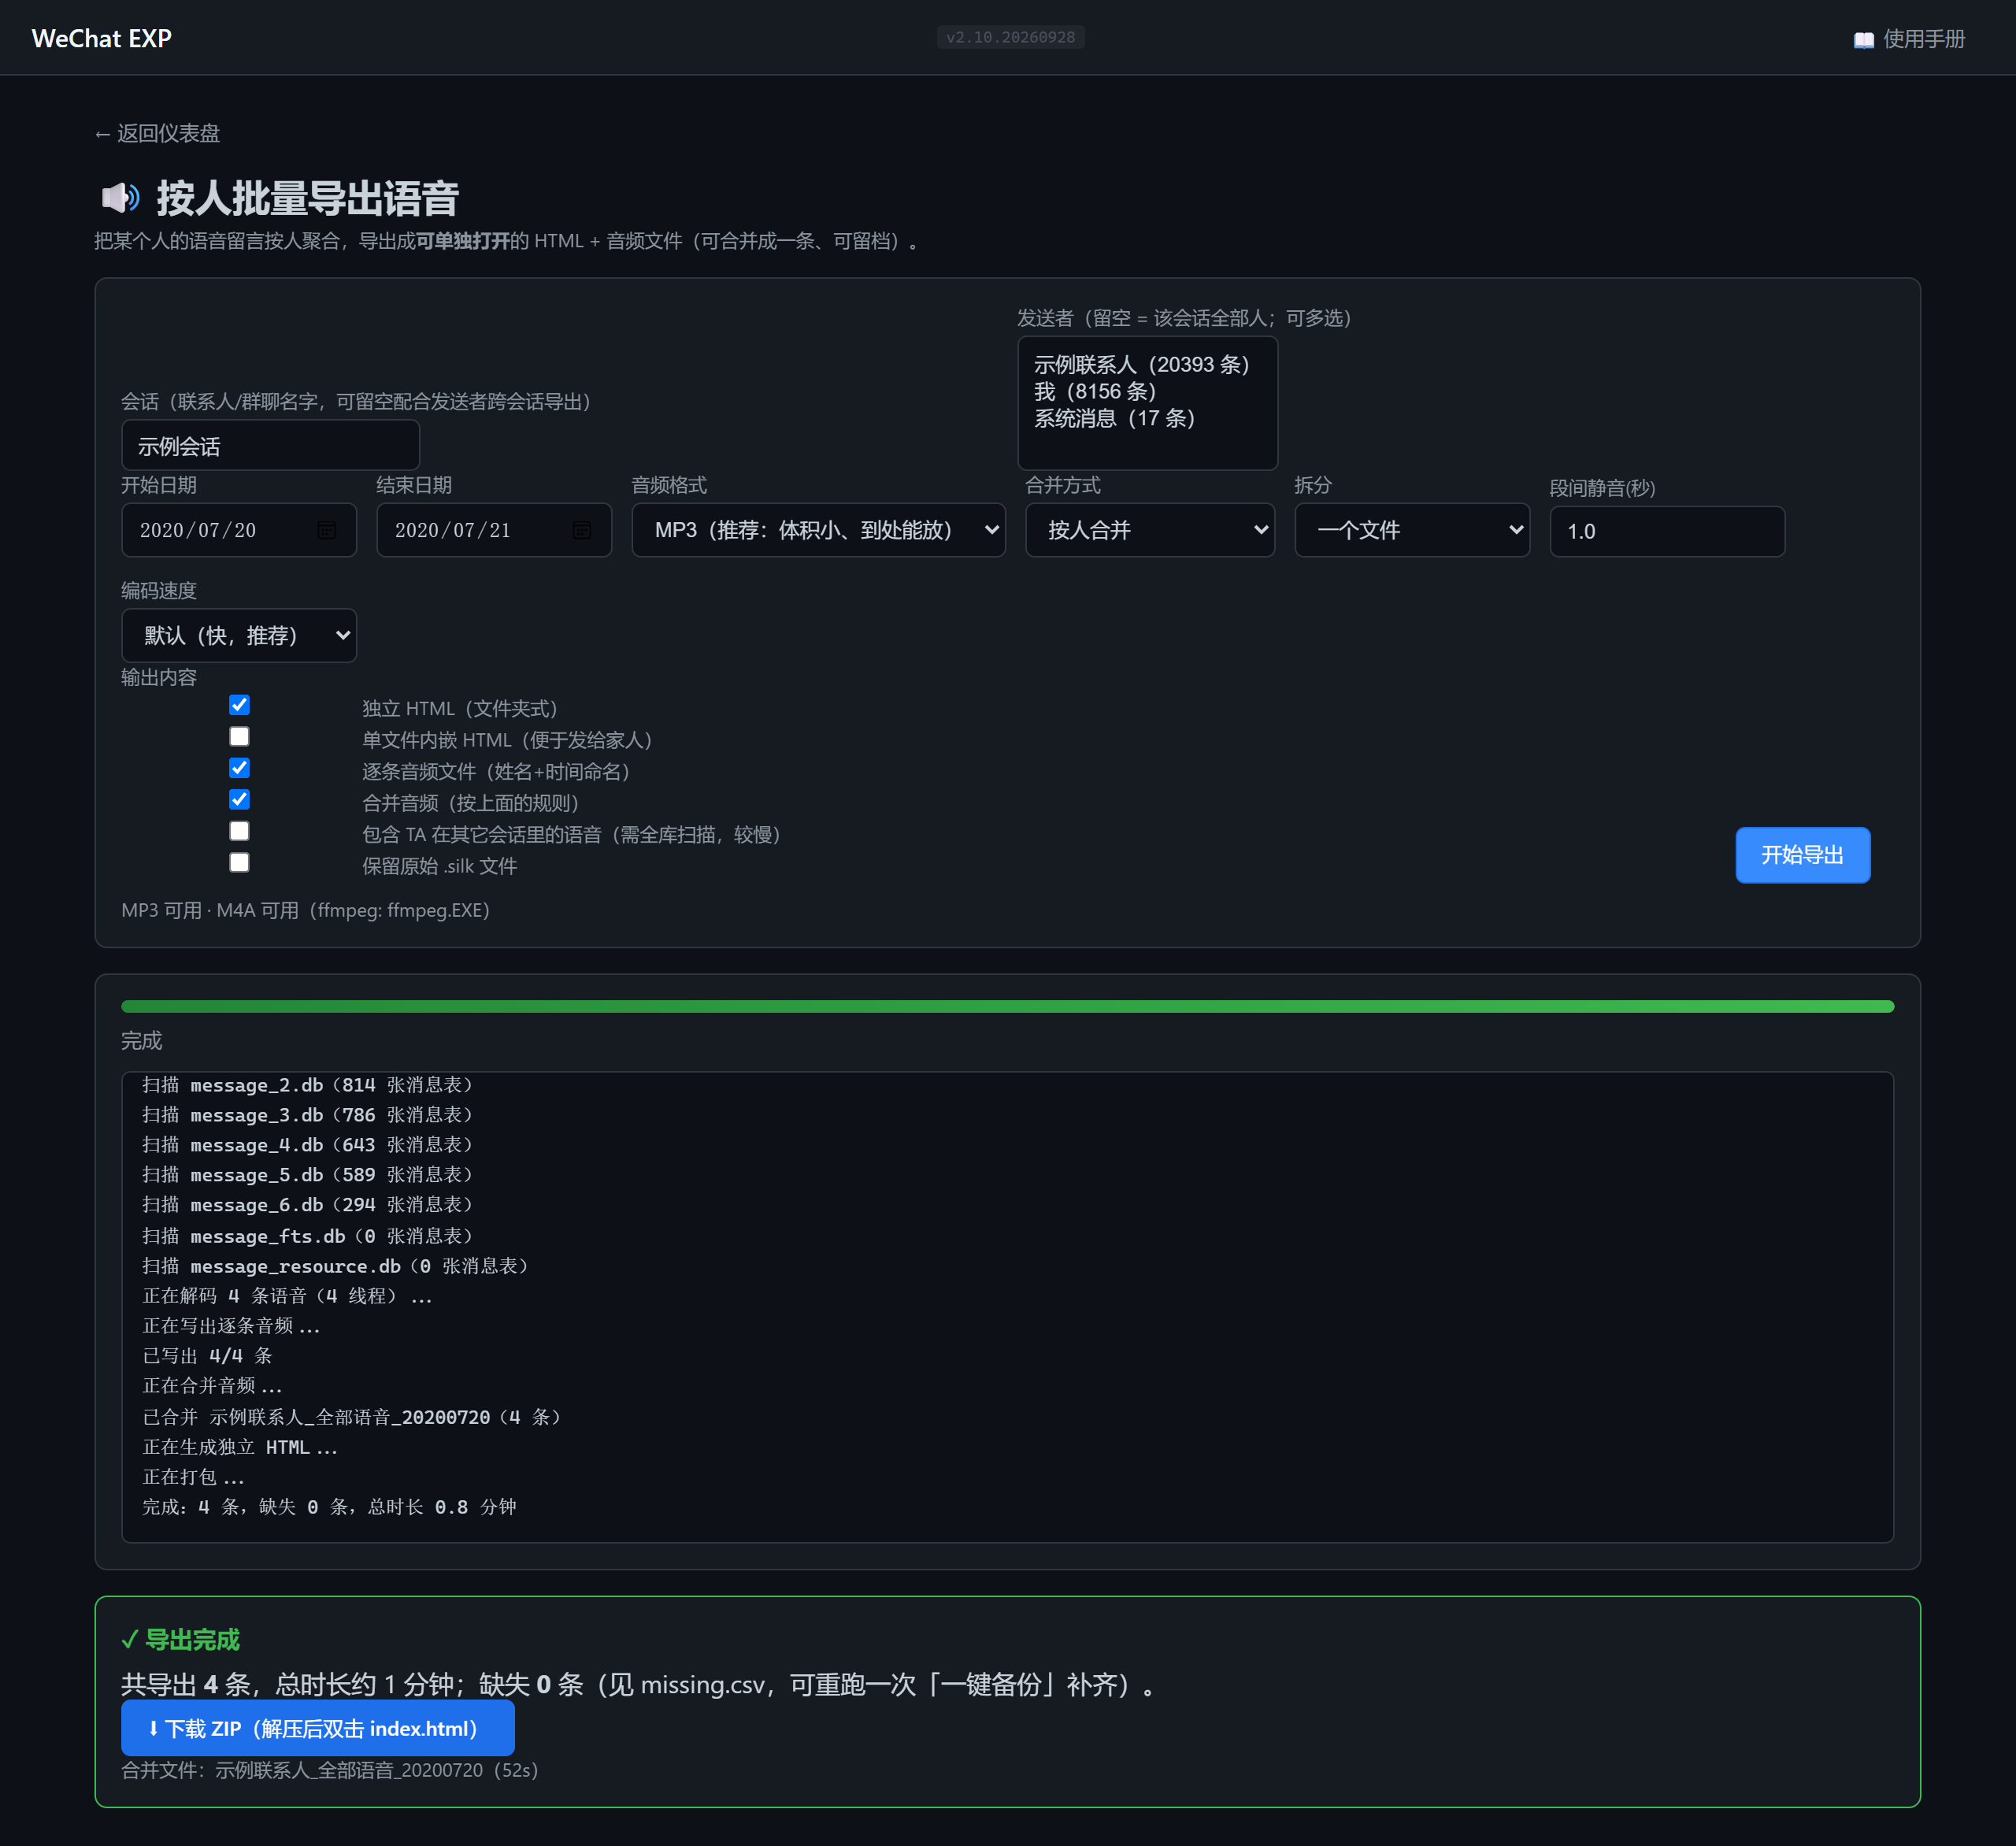Click the 结束日期 date field
The width and height of the screenshot is (2016, 1846).
coord(494,530)
